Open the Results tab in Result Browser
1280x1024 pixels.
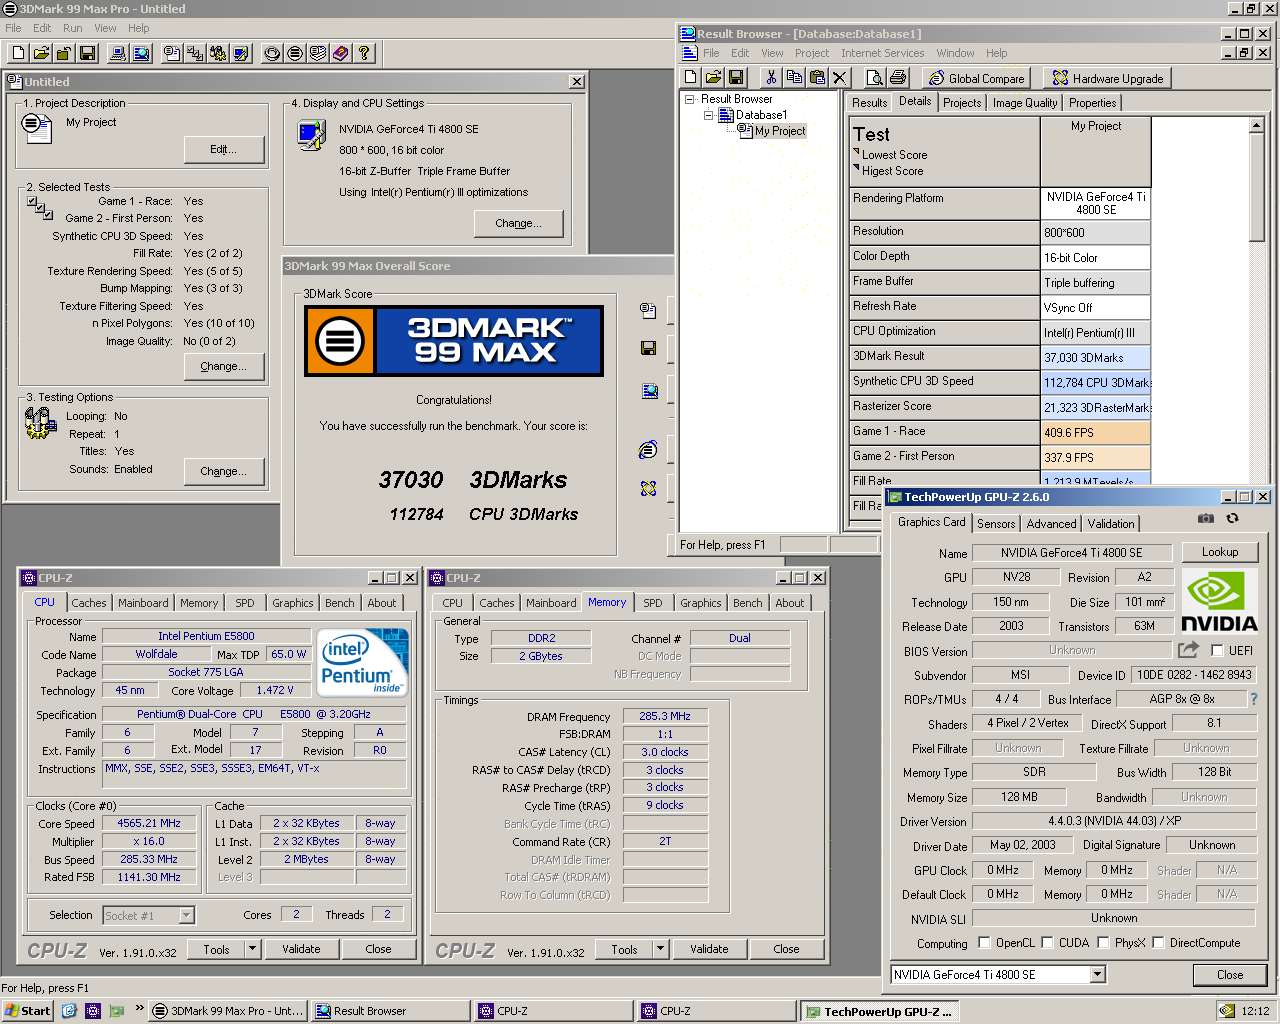pos(869,103)
